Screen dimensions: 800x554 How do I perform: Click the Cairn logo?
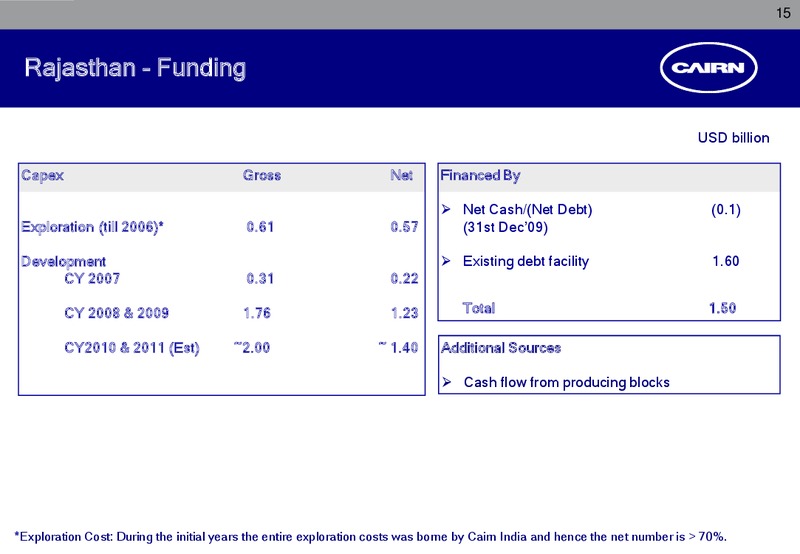click(x=709, y=67)
